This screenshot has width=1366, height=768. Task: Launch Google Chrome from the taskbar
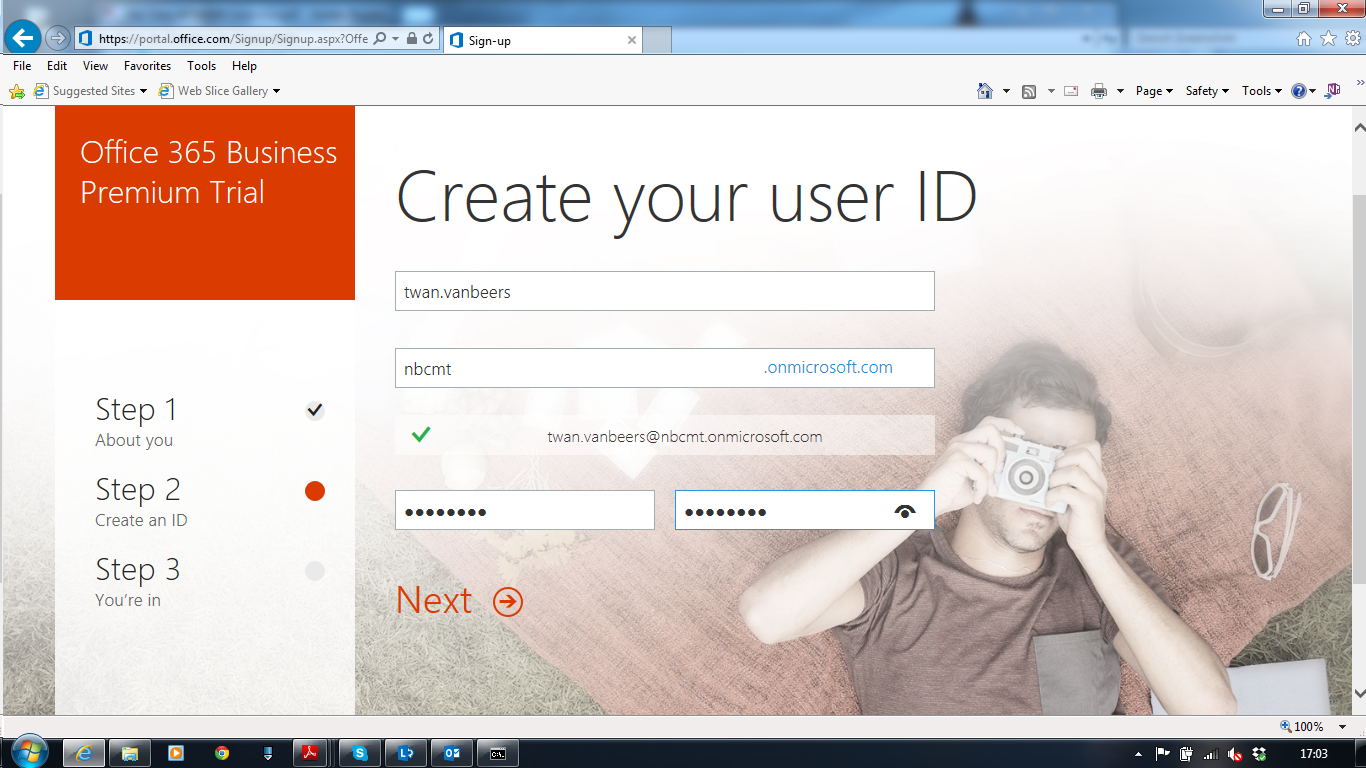[222, 753]
